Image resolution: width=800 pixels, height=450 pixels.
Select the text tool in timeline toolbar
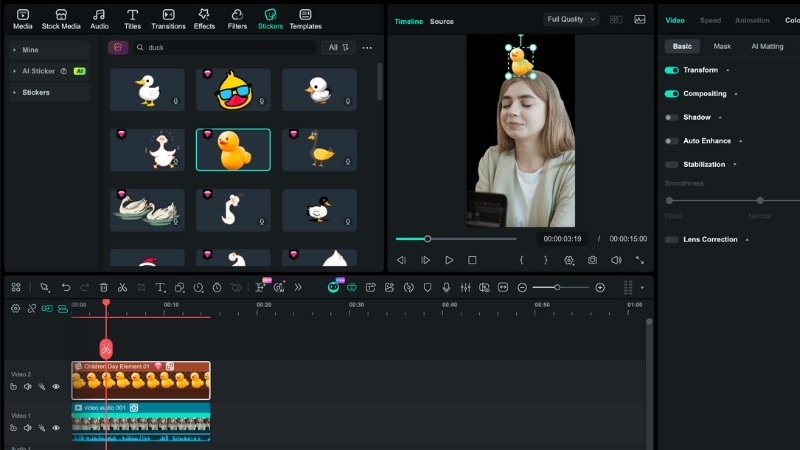point(161,287)
